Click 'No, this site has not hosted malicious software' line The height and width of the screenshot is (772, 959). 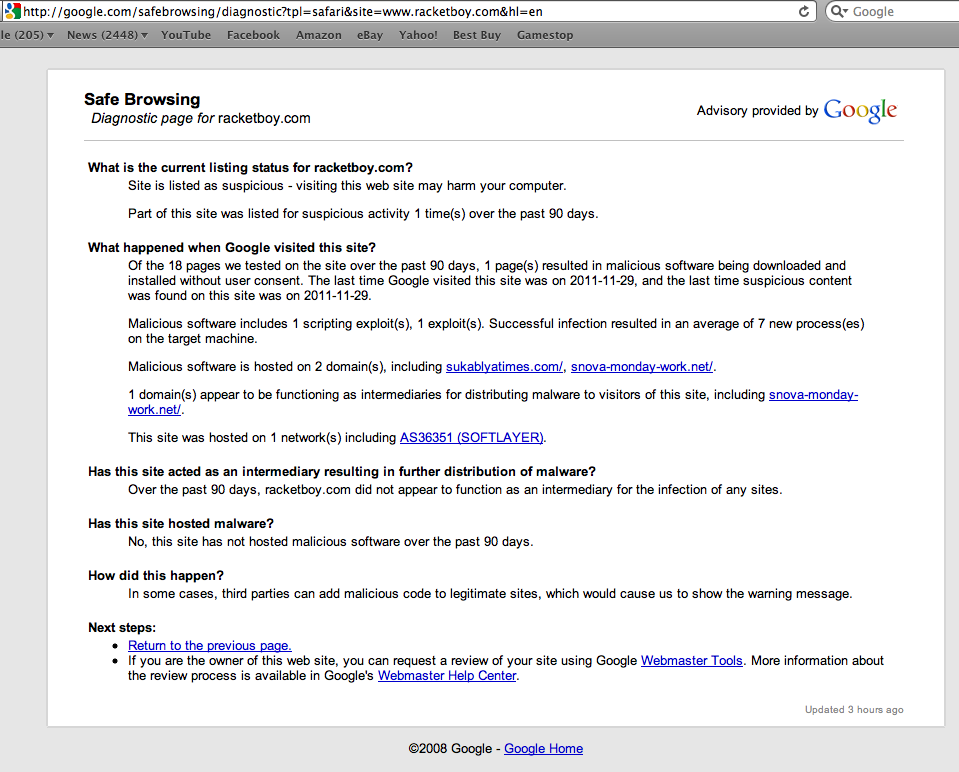330,541
